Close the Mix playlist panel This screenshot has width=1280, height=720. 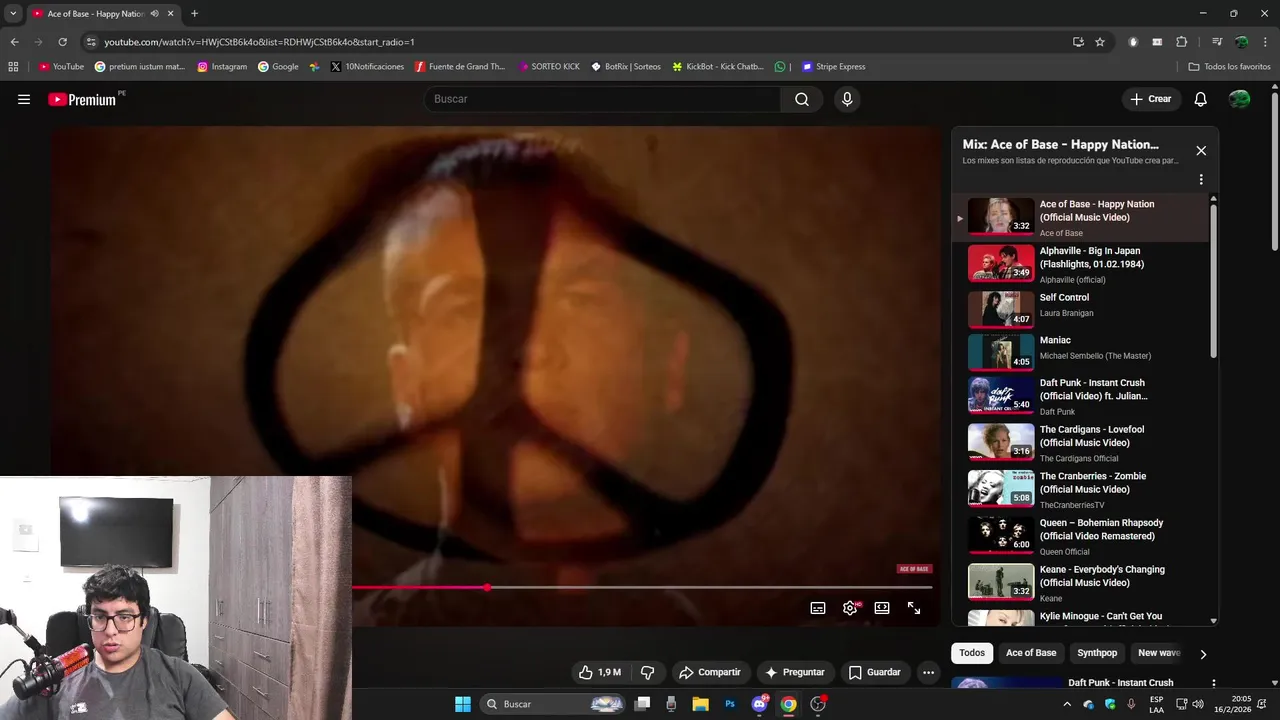point(1201,151)
